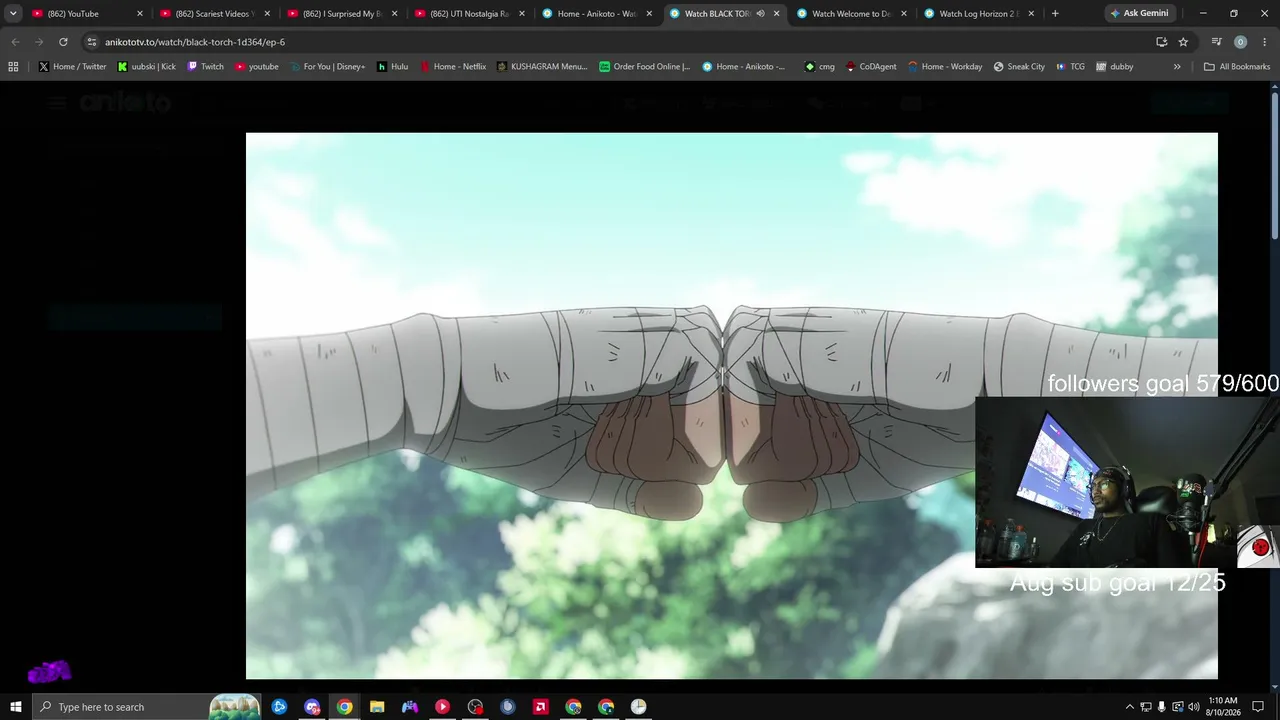This screenshot has height=720, width=1280.
Task: Open the Sneak City bookmark
Action: (1019, 67)
